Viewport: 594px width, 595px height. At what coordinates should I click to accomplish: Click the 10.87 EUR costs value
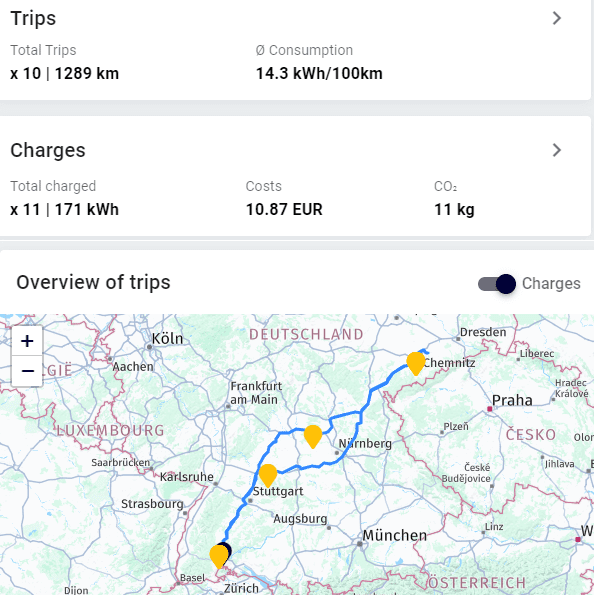click(284, 209)
